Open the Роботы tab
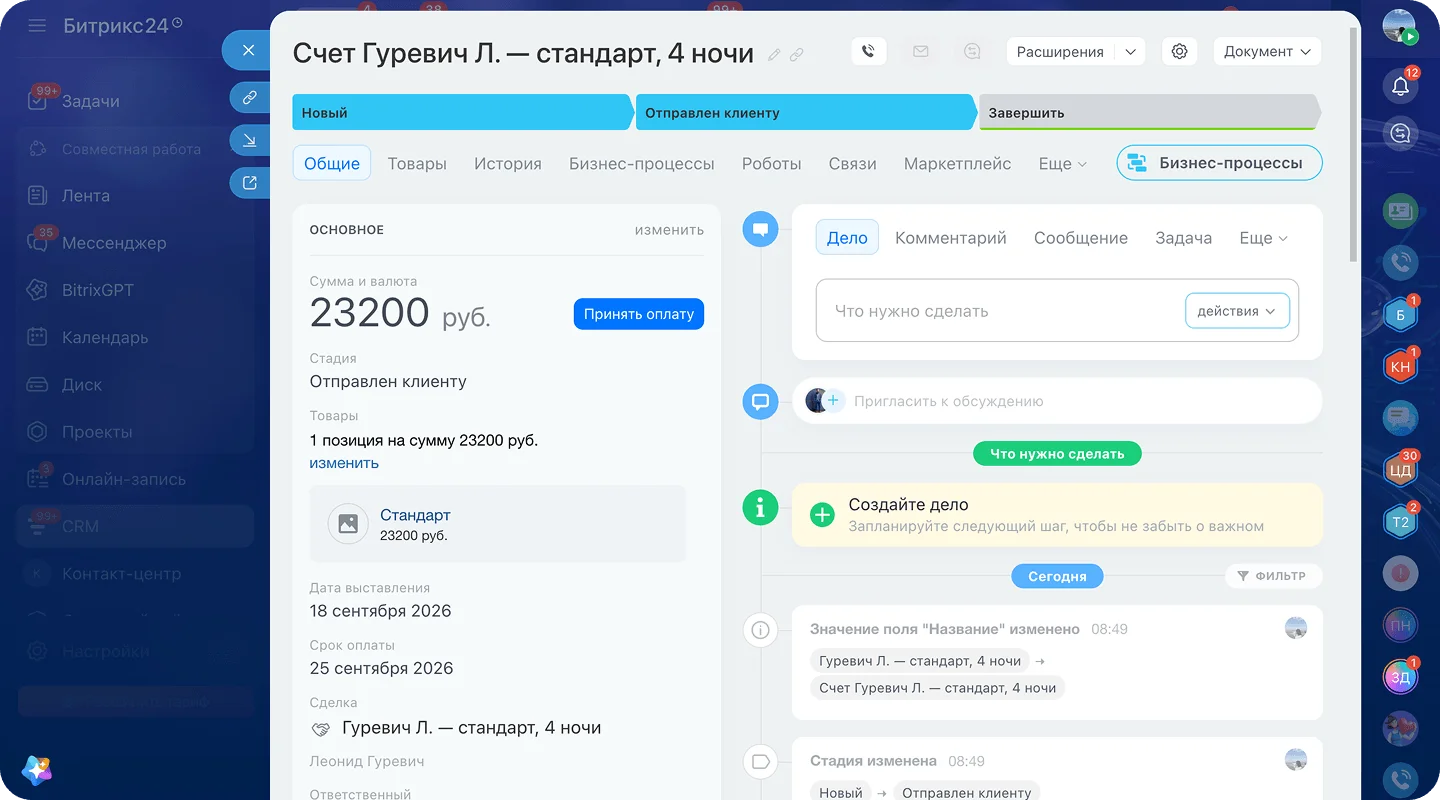The height and width of the screenshot is (800, 1440). (x=772, y=164)
